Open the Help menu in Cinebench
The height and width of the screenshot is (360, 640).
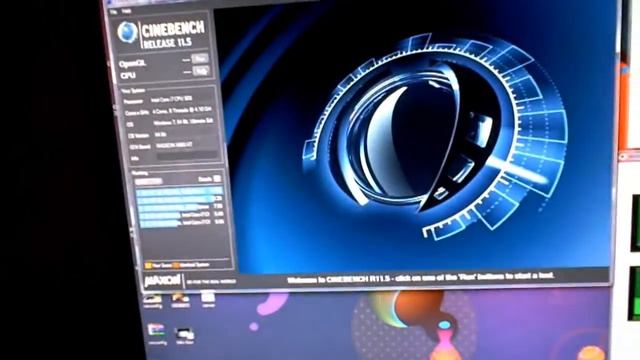[x=127, y=11]
